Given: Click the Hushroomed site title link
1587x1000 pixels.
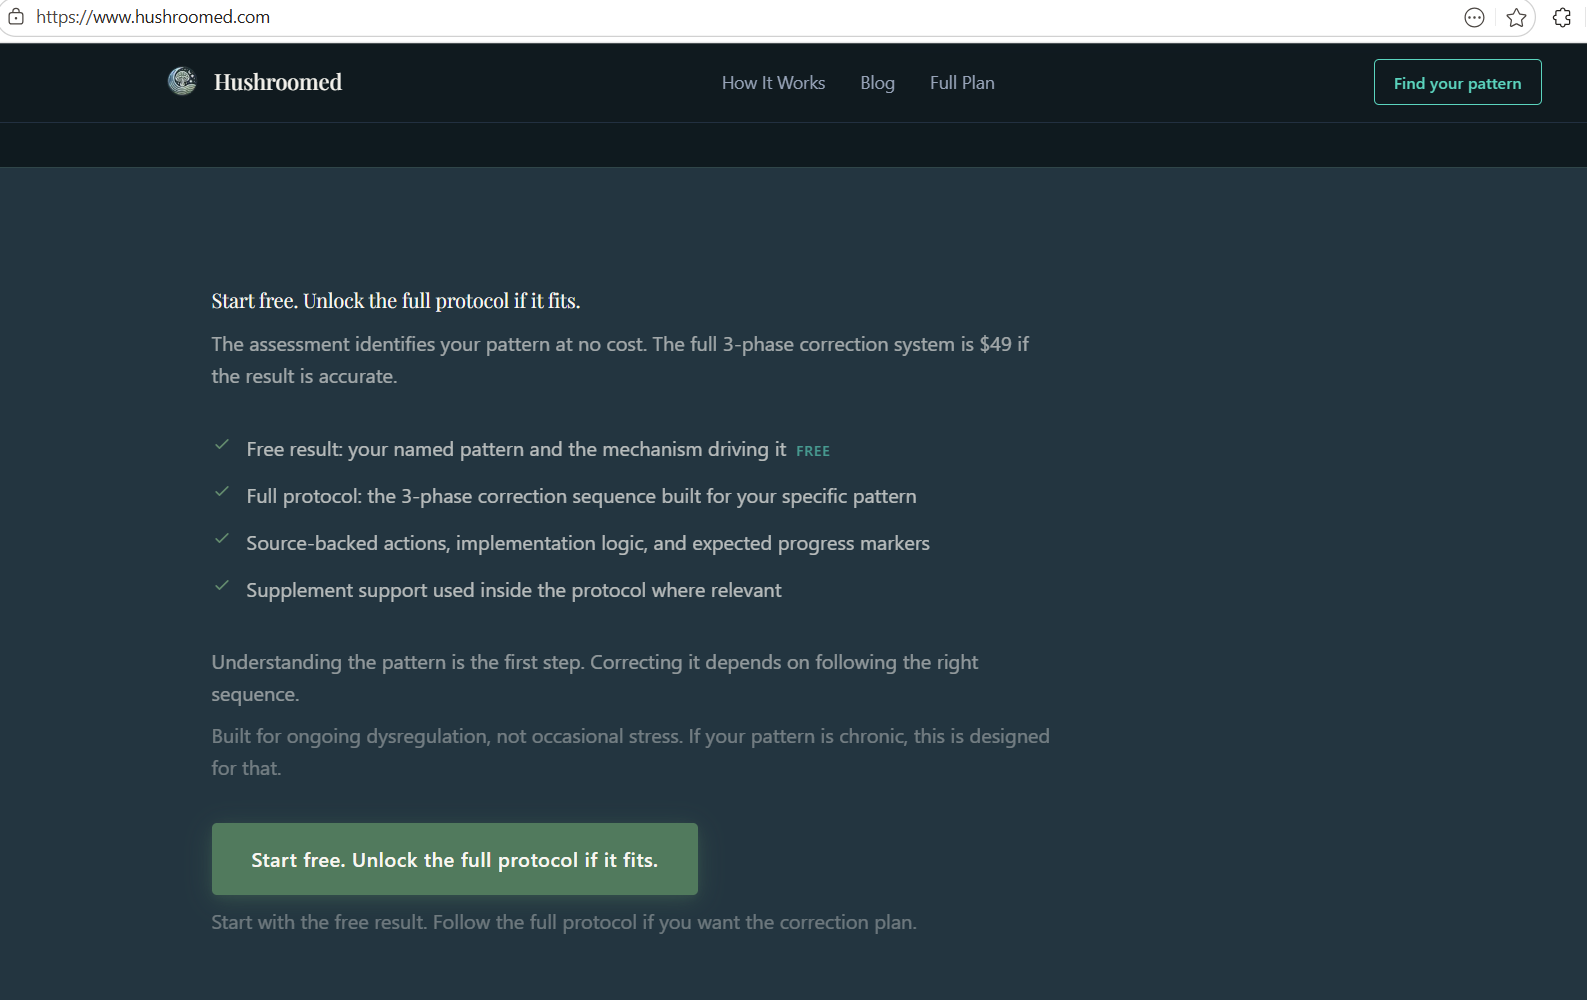Looking at the screenshot, I should [277, 82].
